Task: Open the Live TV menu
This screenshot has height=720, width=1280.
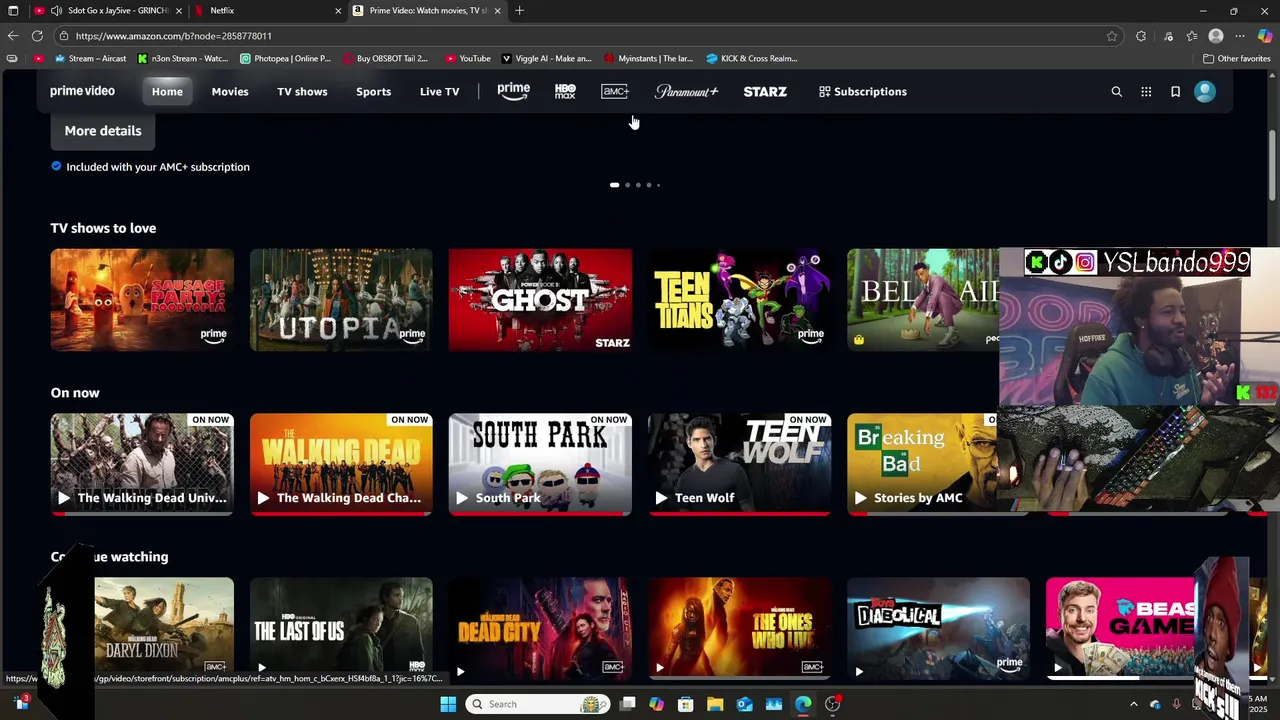Action: click(x=439, y=91)
